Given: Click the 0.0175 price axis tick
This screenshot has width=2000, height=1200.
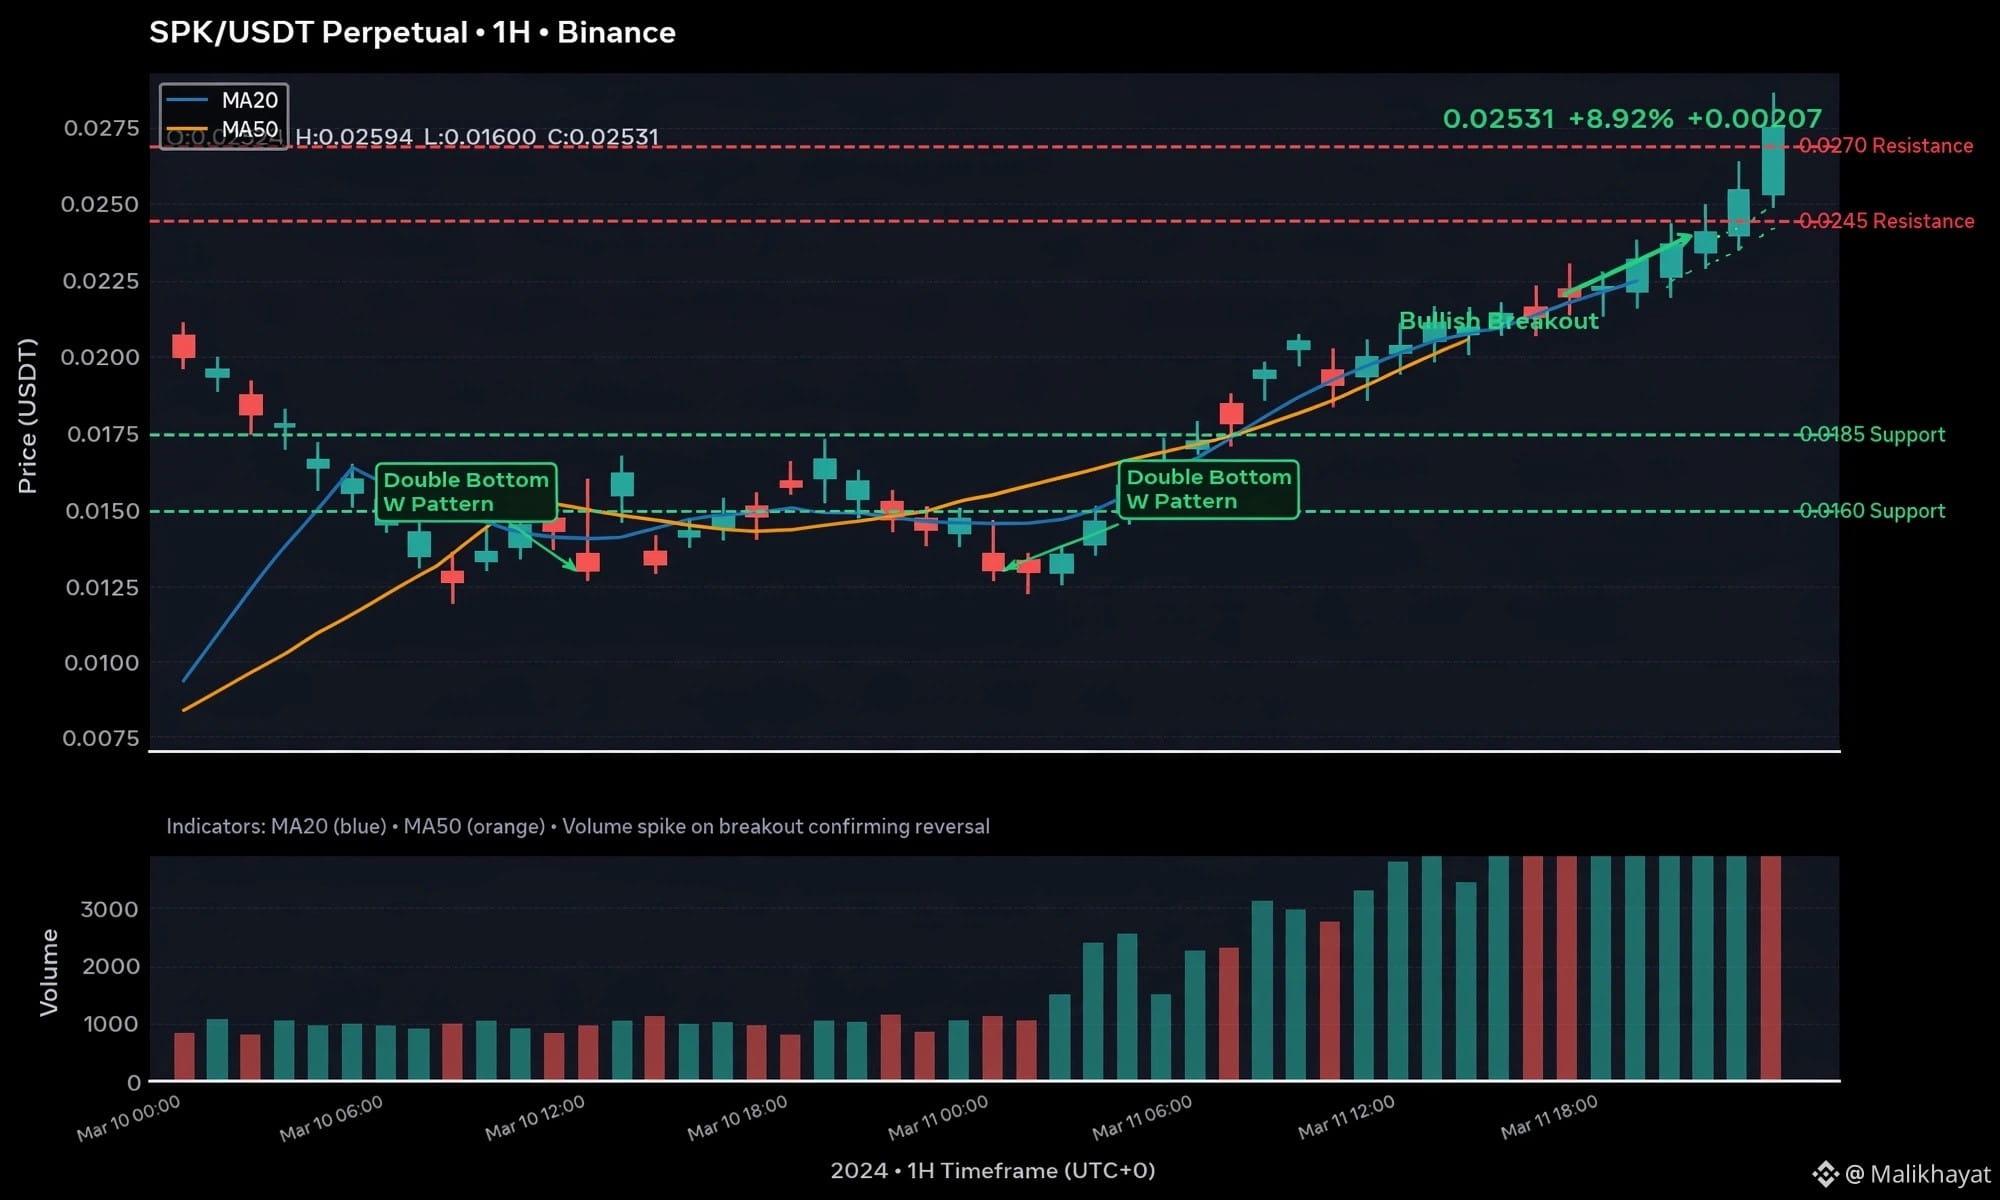Looking at the screenshot, I should tap(103, 434).
